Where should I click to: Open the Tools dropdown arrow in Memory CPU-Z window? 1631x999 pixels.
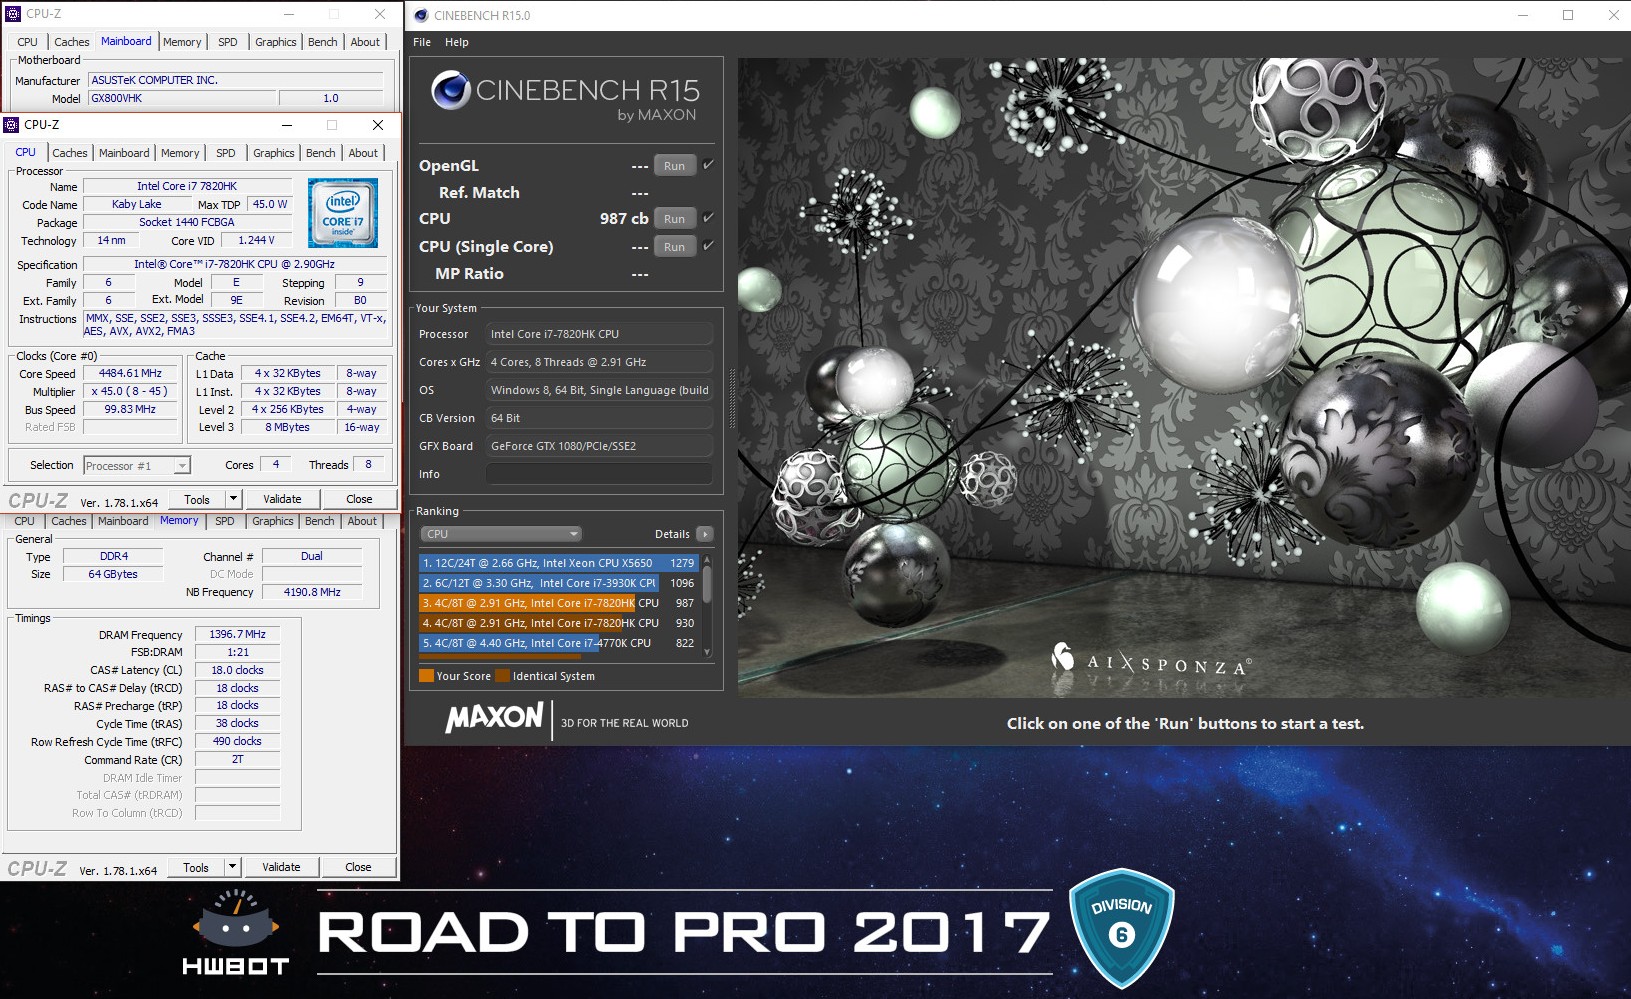[232, 867]
